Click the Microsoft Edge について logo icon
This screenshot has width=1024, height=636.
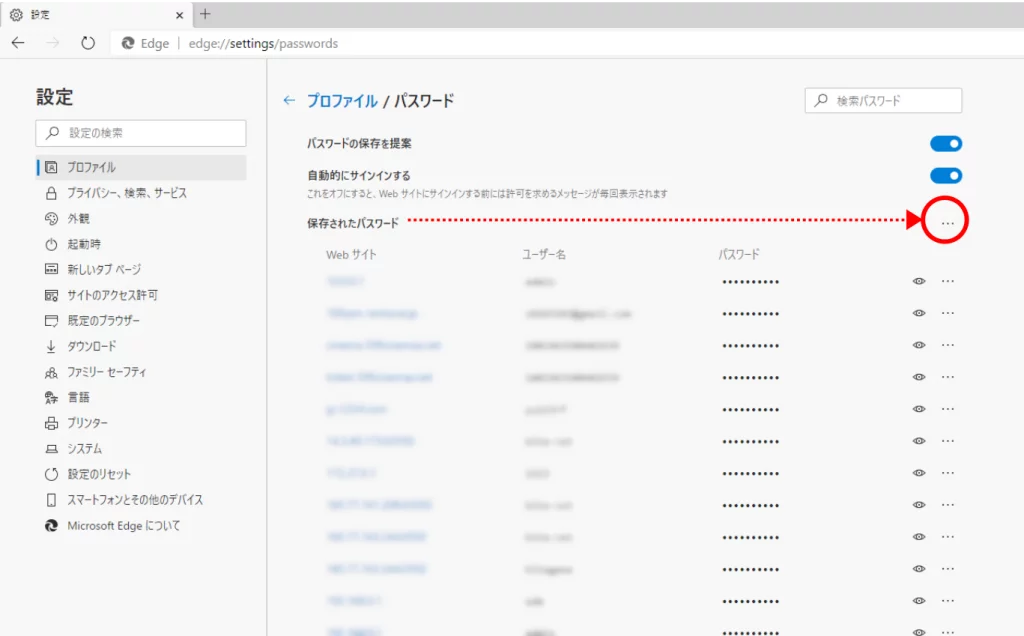pos(52,525)
